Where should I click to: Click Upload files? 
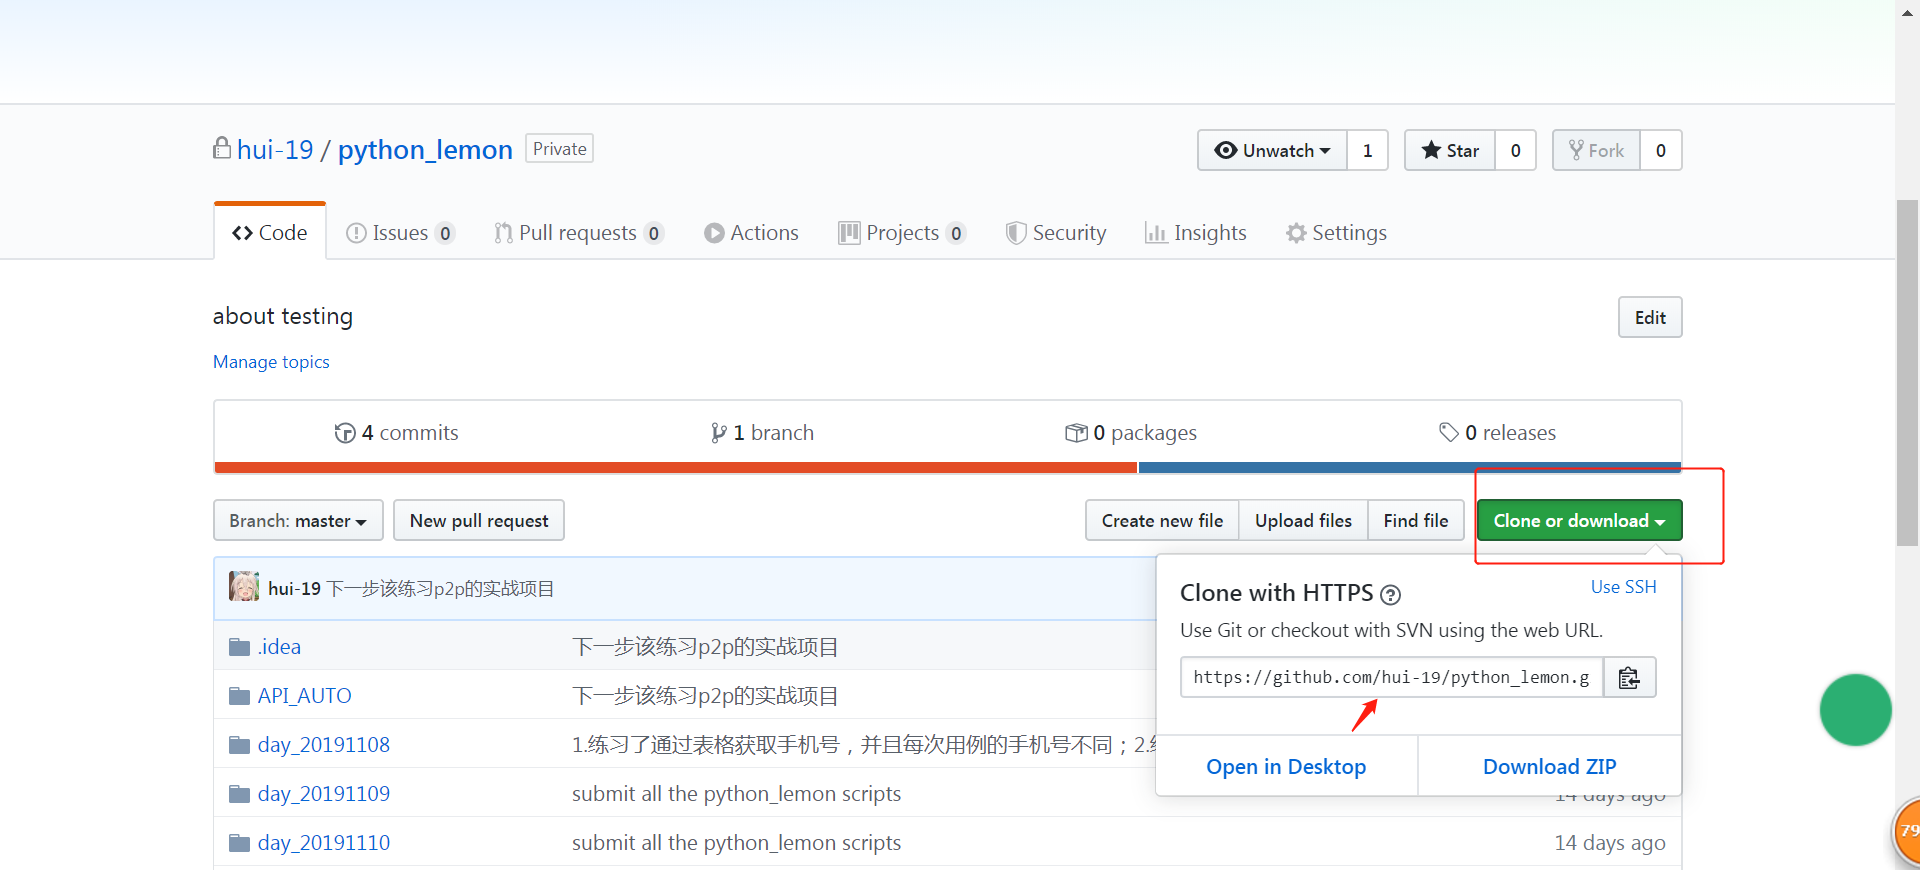pos(1303,520)
